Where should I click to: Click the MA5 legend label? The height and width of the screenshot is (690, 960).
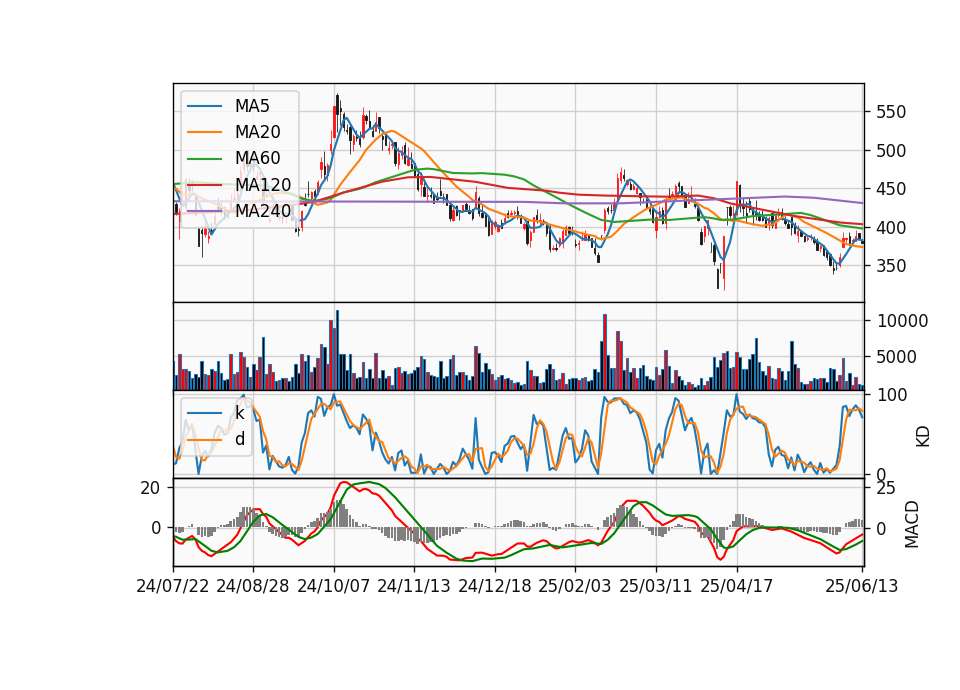click(252, 106)
